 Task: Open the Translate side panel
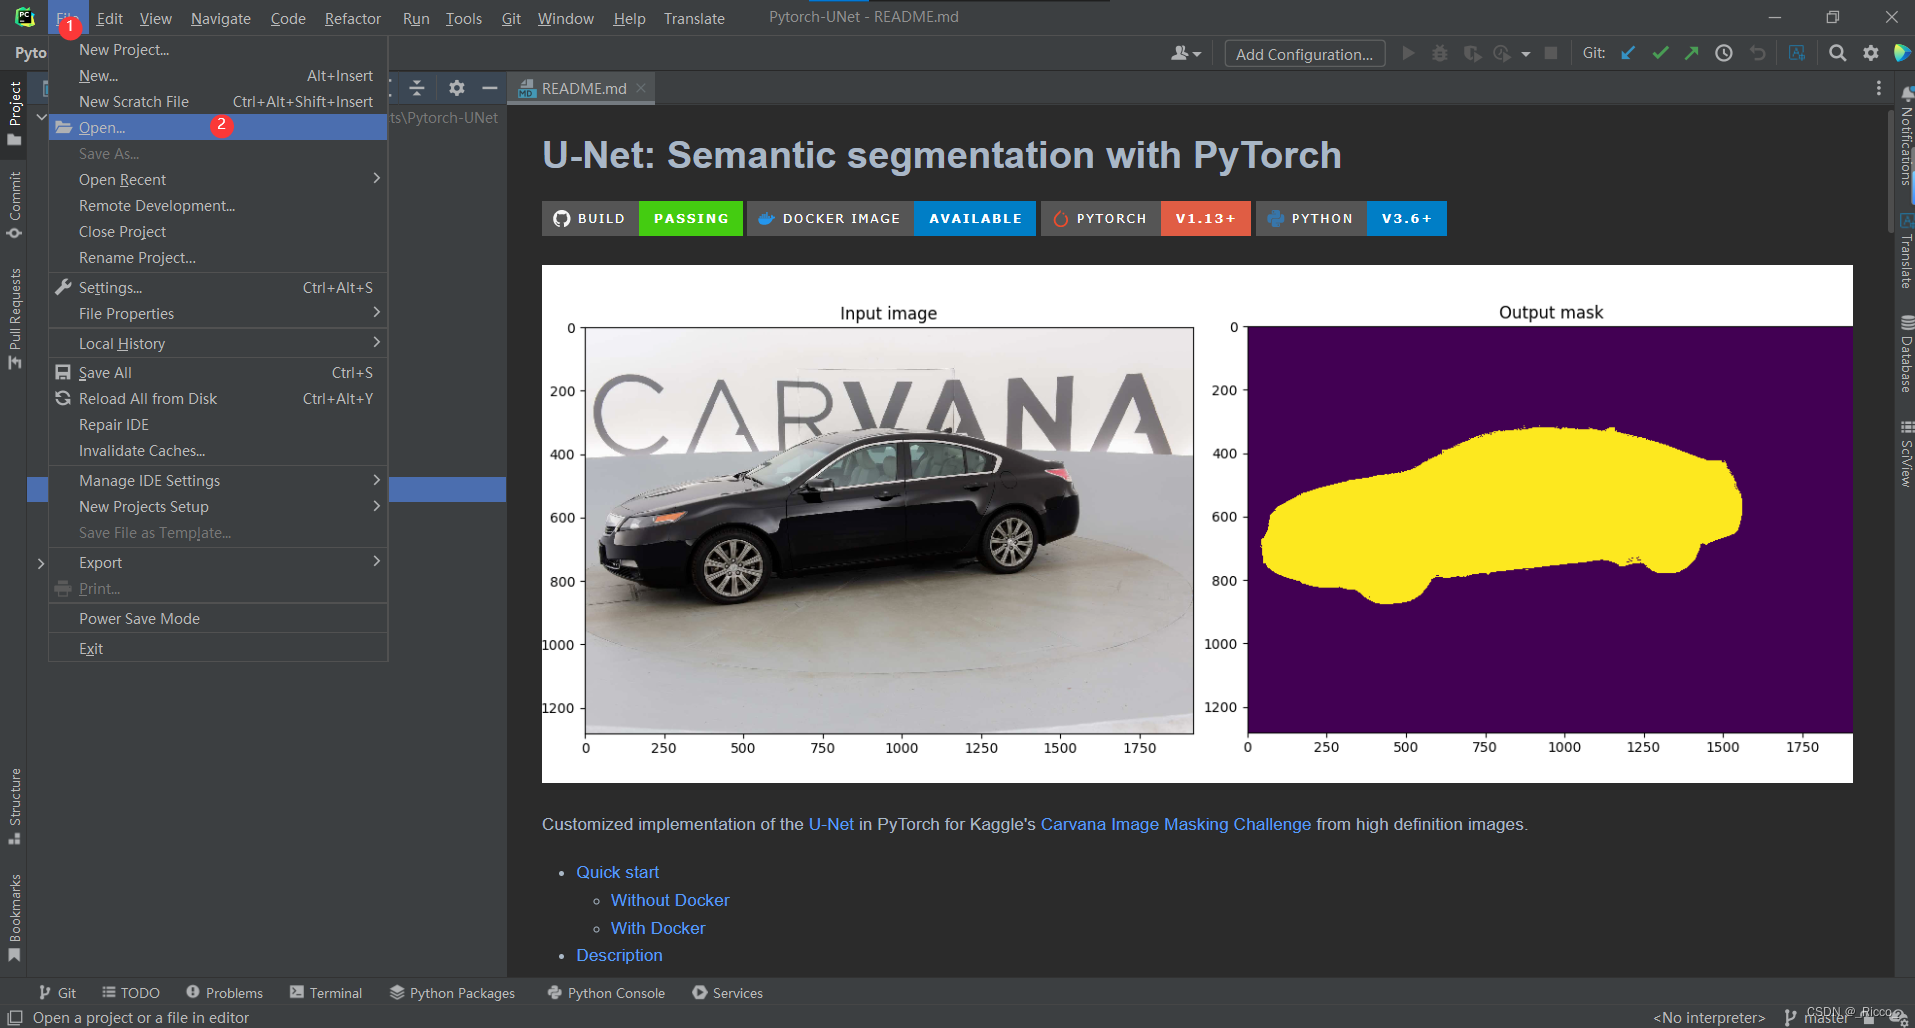(x=1906, y=252)
